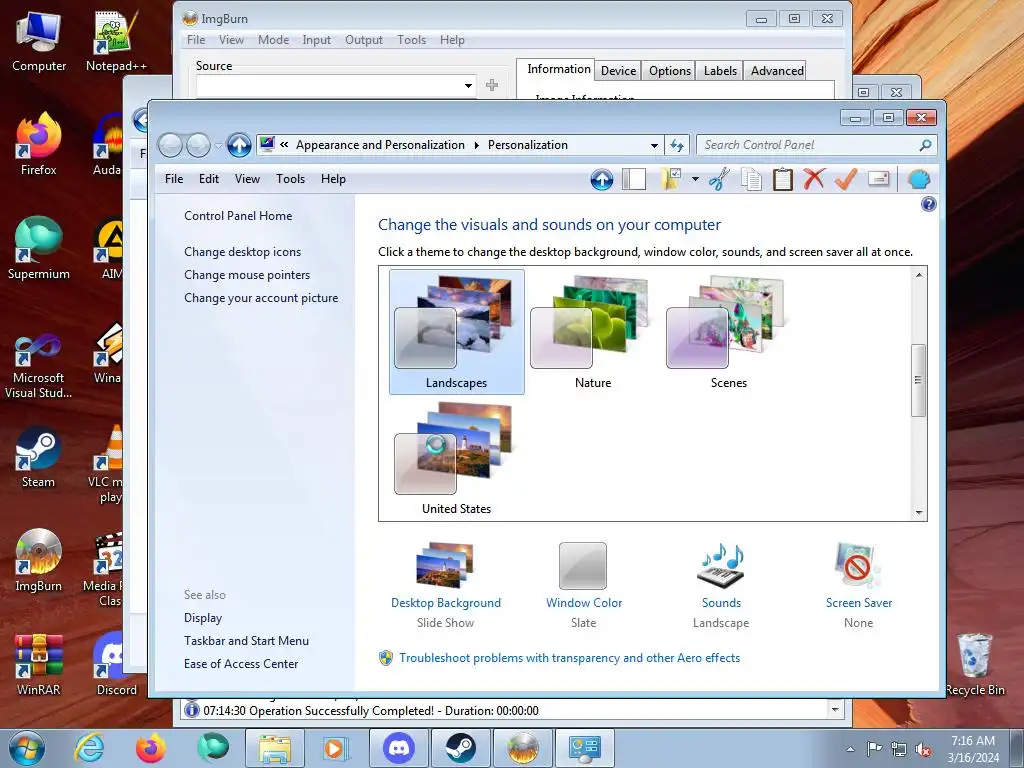This screenshot has height=768, width=1024.
Task: Expand the arrow after Appearance and Personalization
Action: click(x=476, y=145)
